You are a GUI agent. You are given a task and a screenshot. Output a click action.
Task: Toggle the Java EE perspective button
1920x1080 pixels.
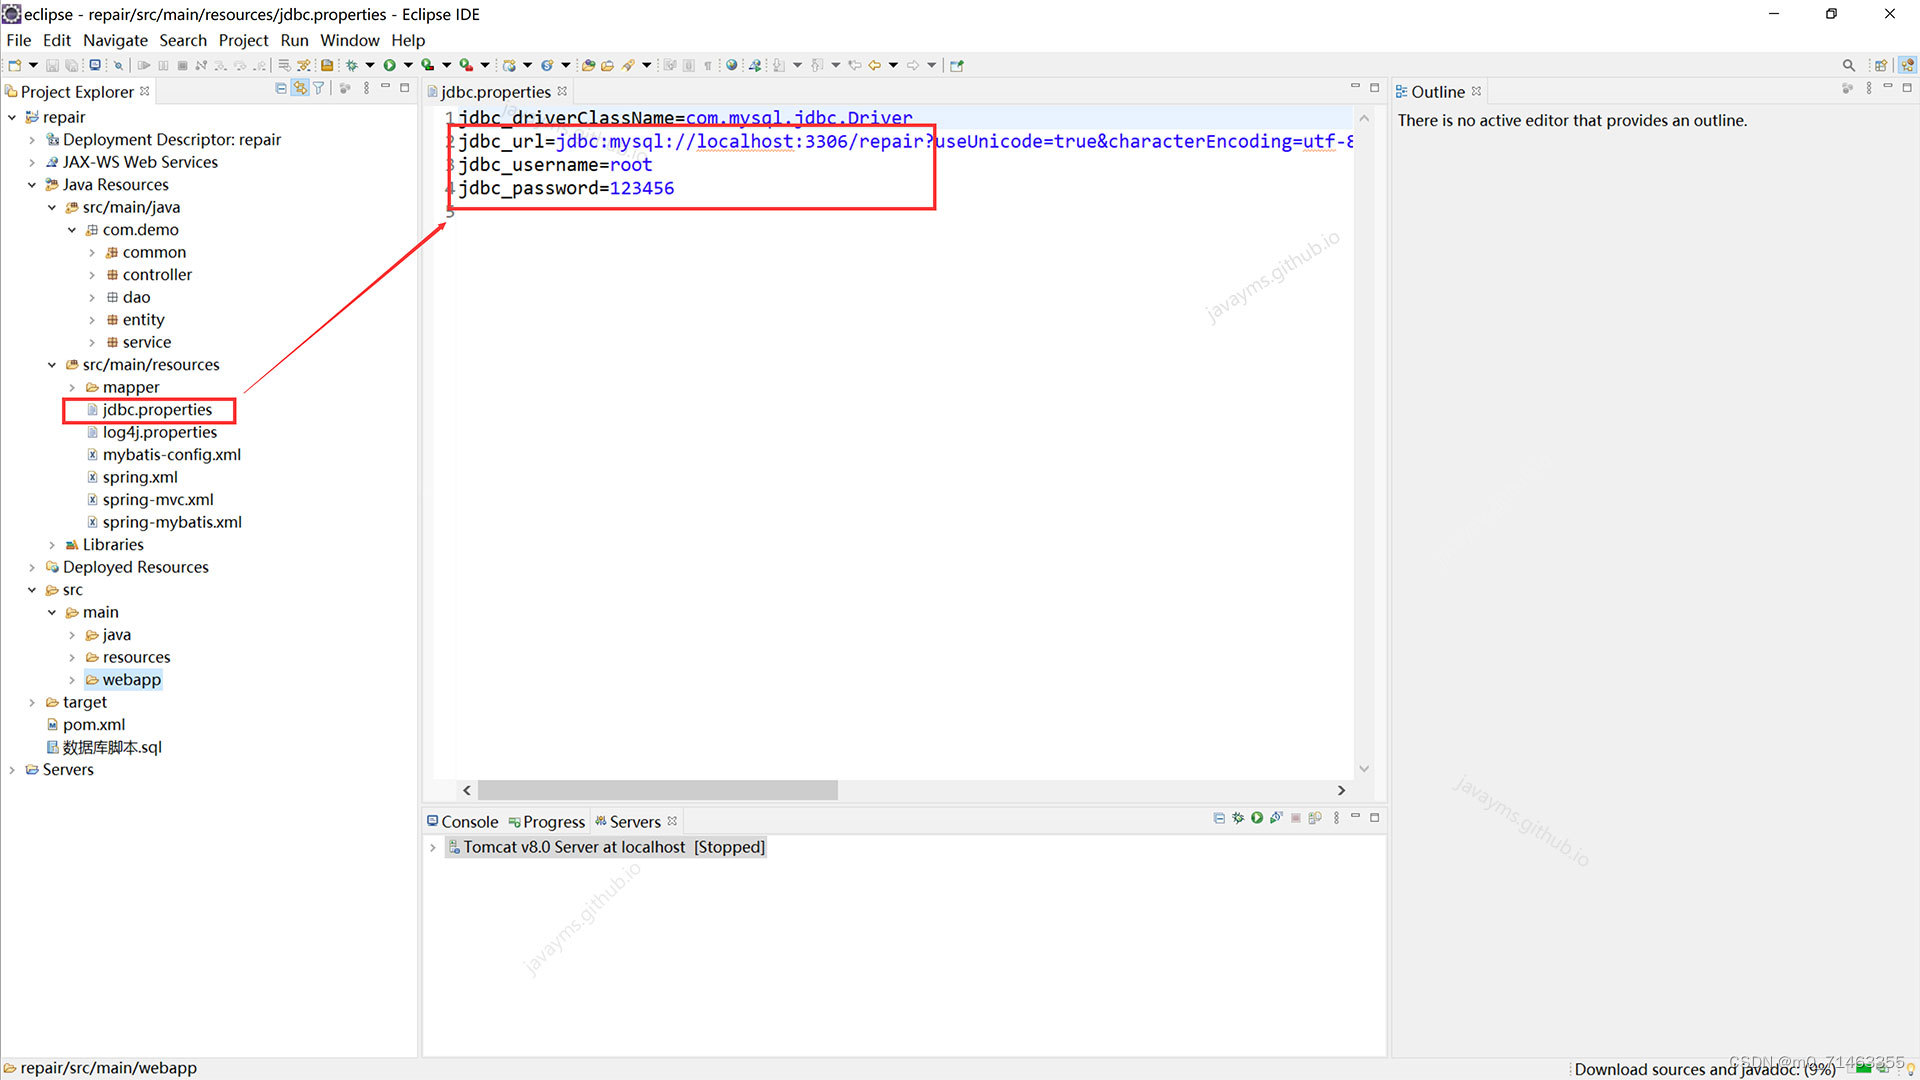click(x=1907, y=65)
